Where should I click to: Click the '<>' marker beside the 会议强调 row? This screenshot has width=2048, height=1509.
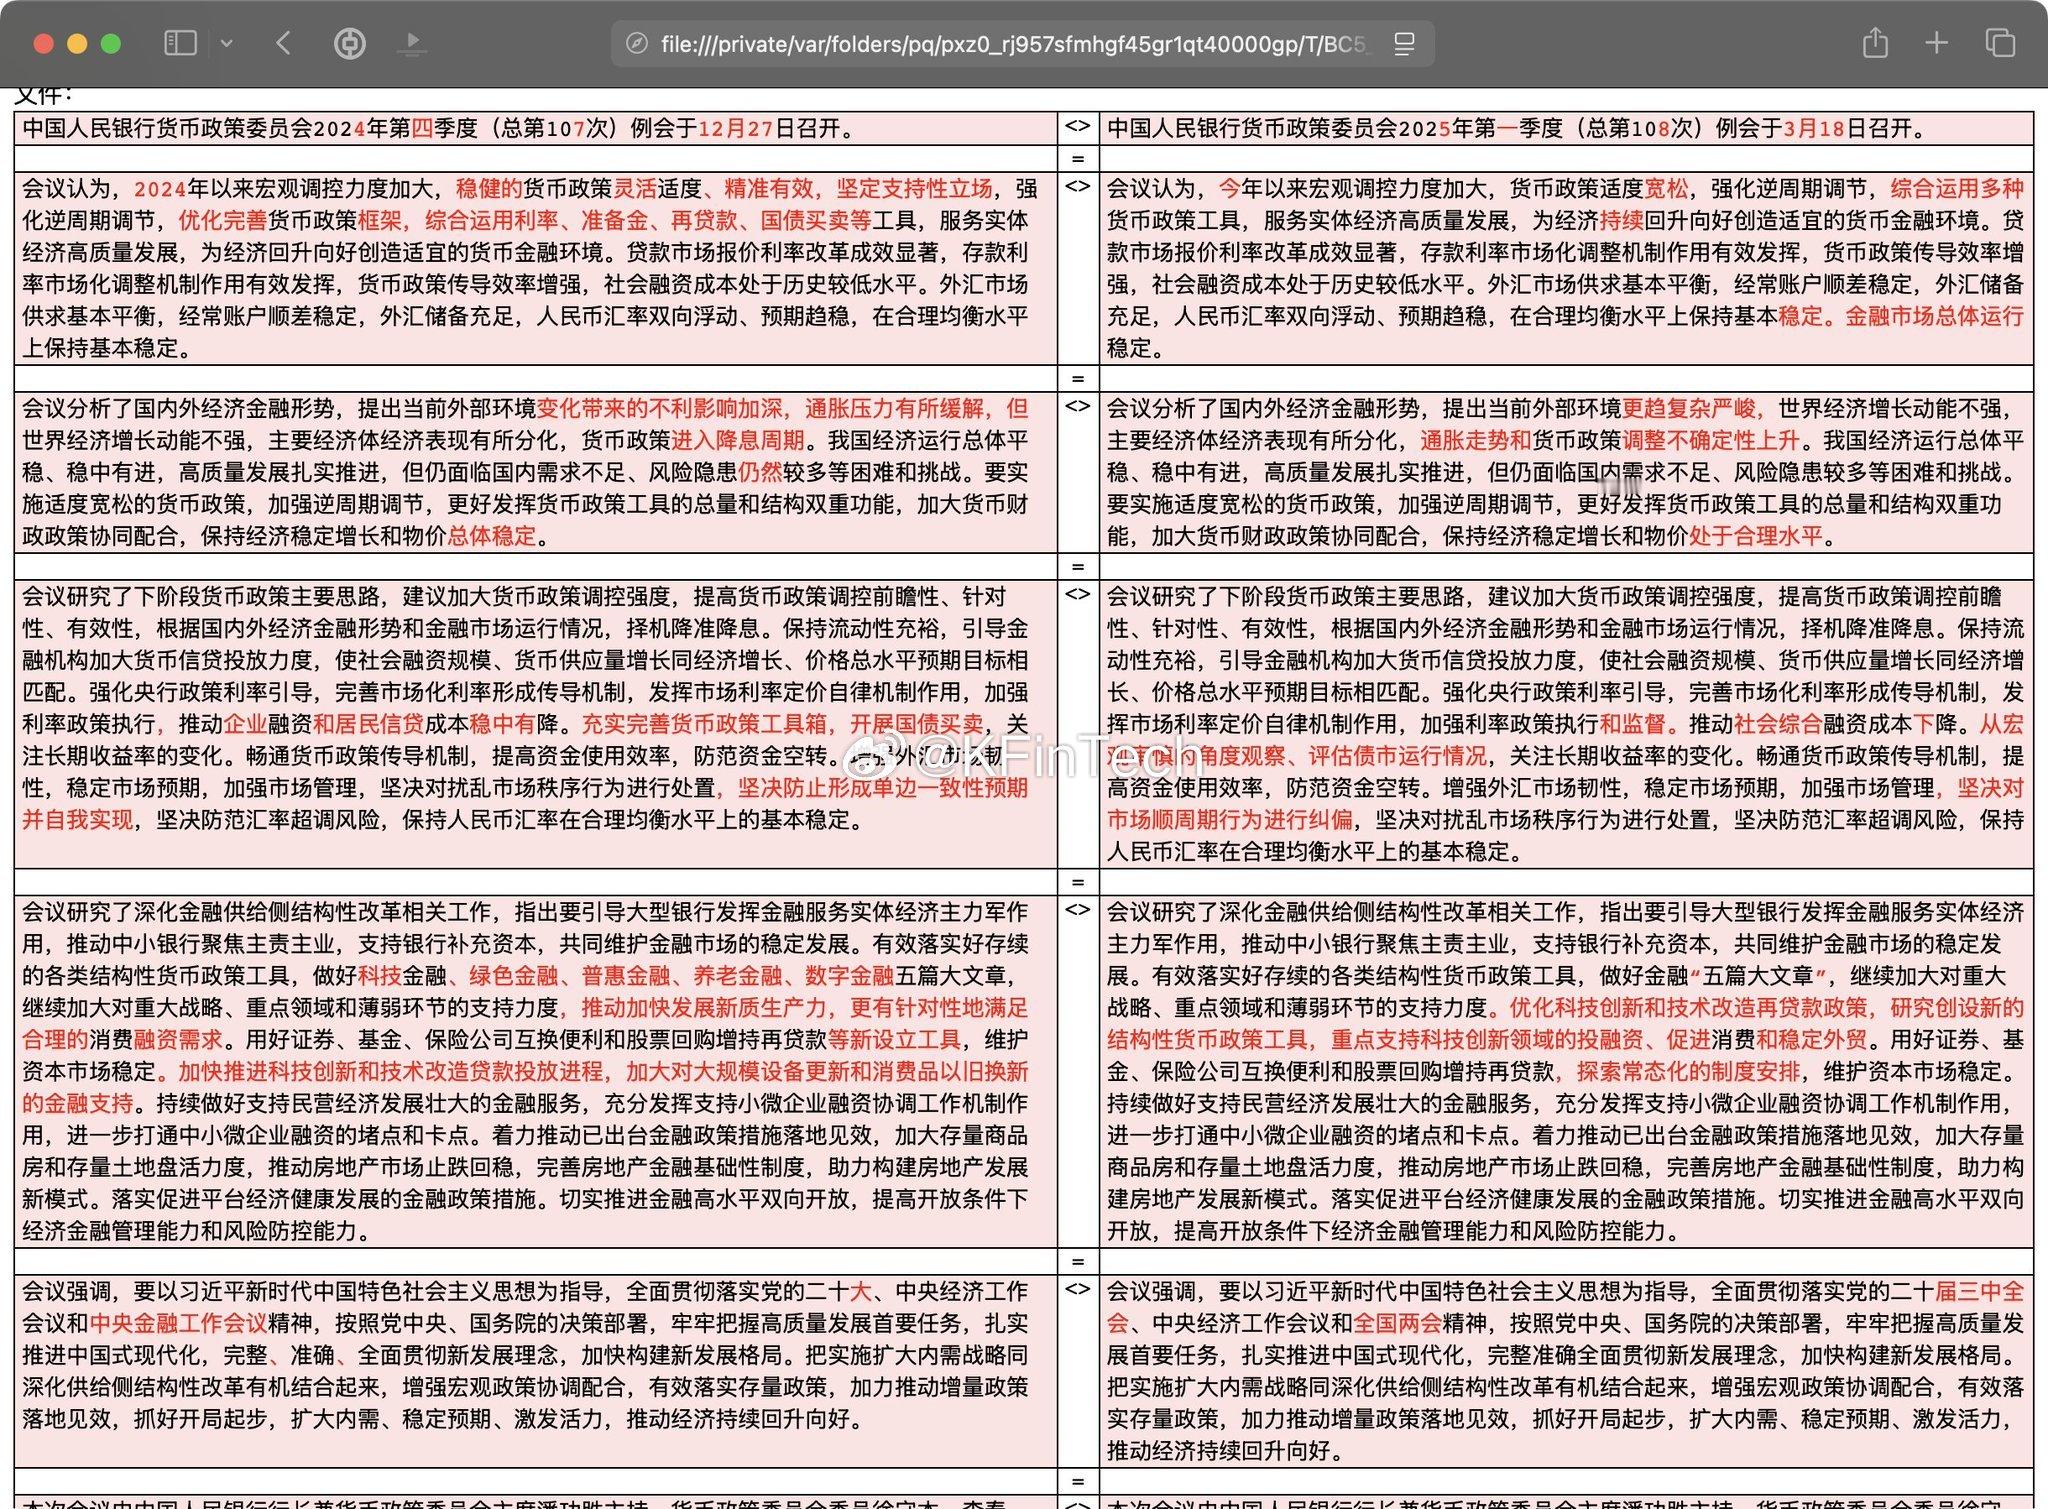(1077, 1289)
